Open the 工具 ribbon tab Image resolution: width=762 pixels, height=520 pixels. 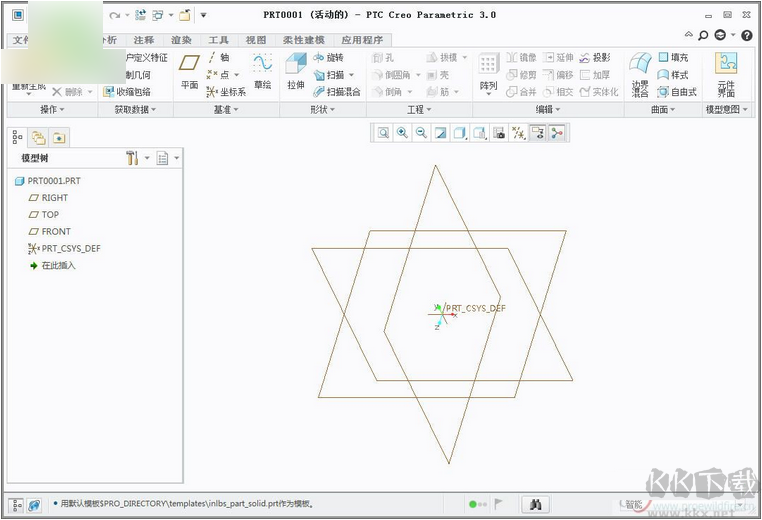coord(218,40)
